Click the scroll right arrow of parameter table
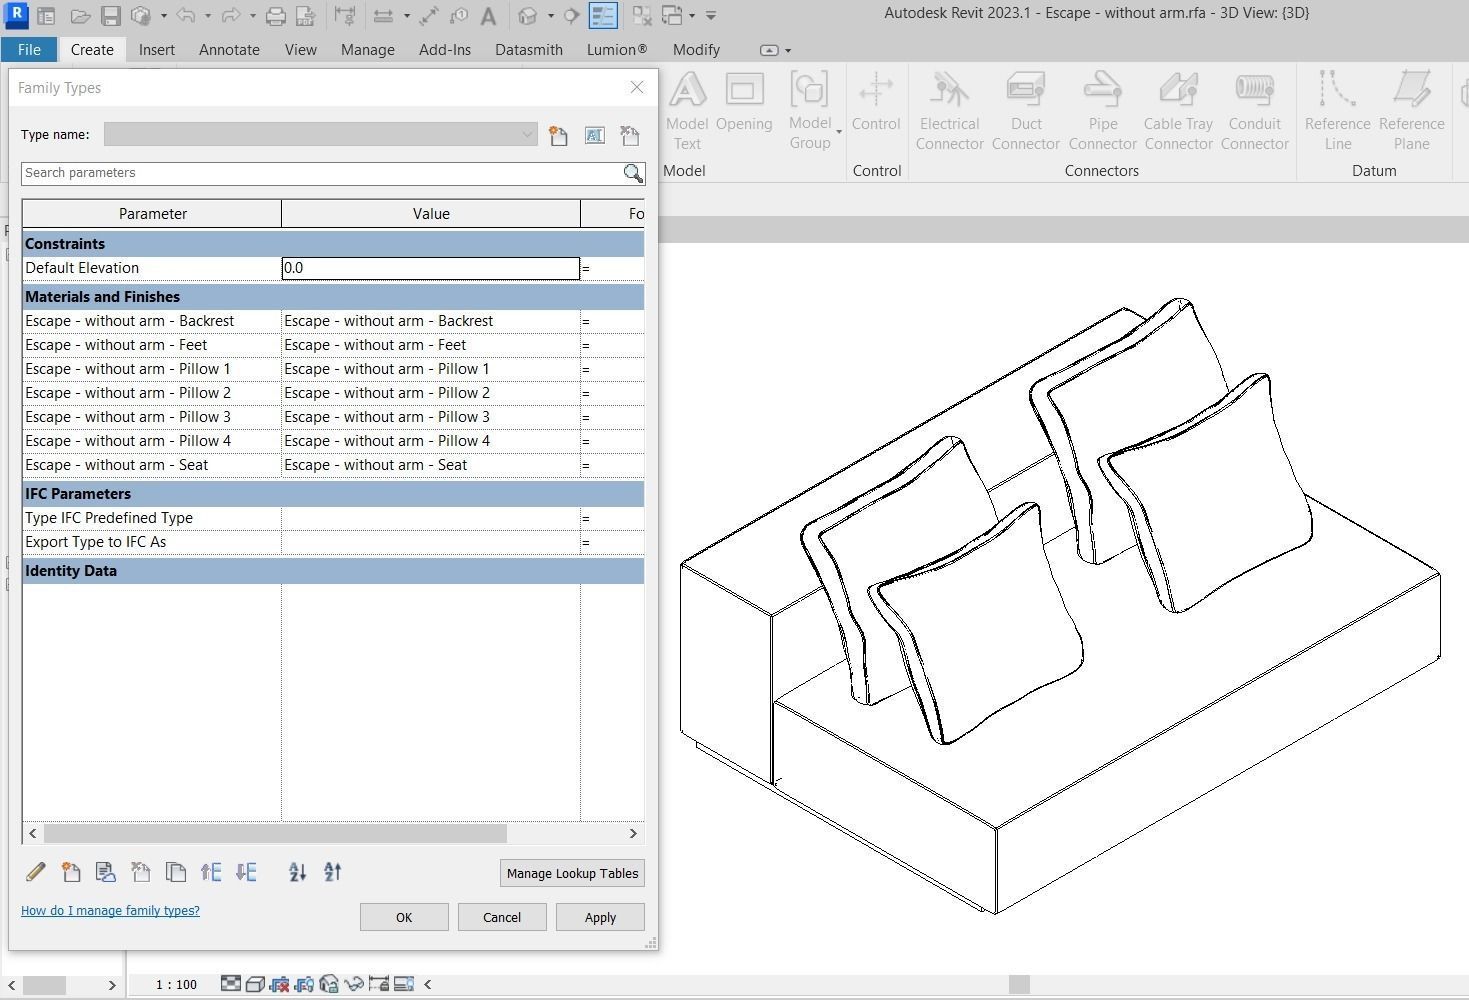Screen dimensions: 1469x1000 click(x=633, y=833)
